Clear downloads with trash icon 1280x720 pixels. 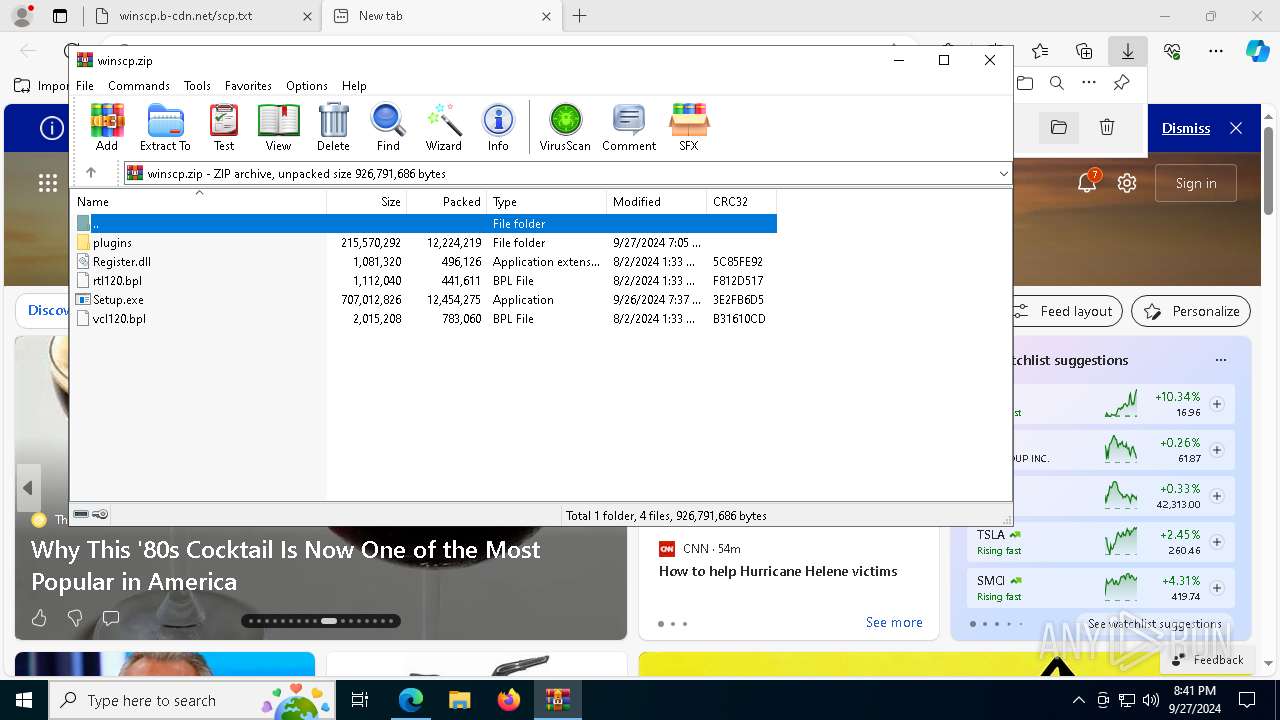(1107, 127)
